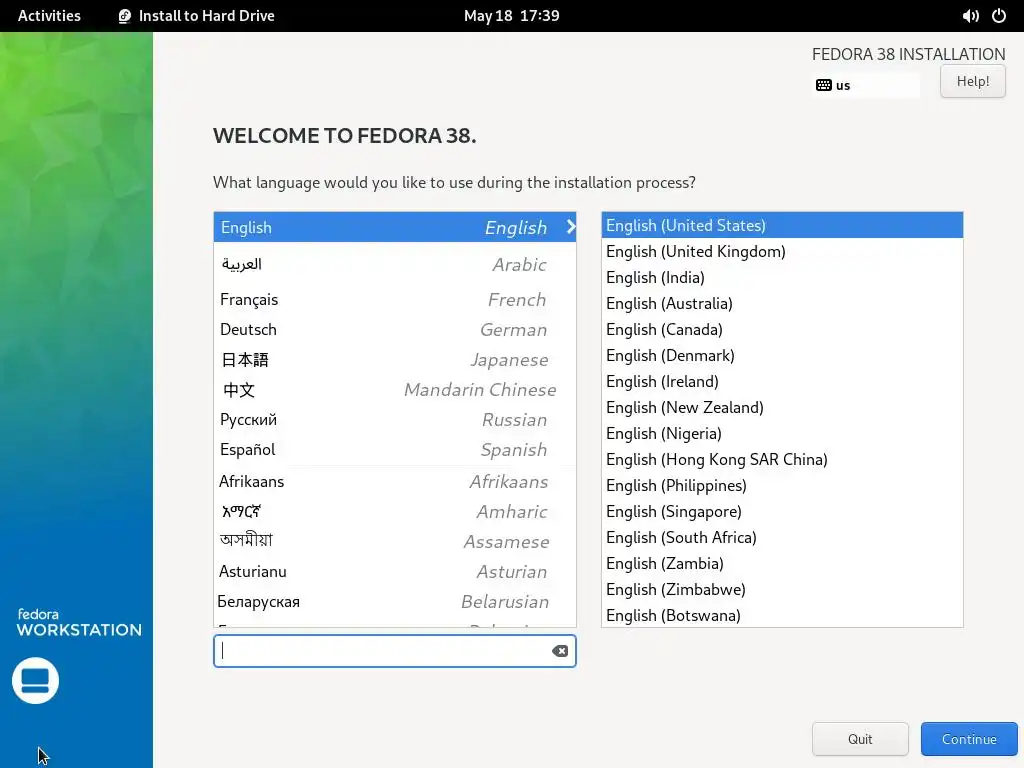
Task: Open the clock showing May 18 17:39
Action: (x=511, y=16)
